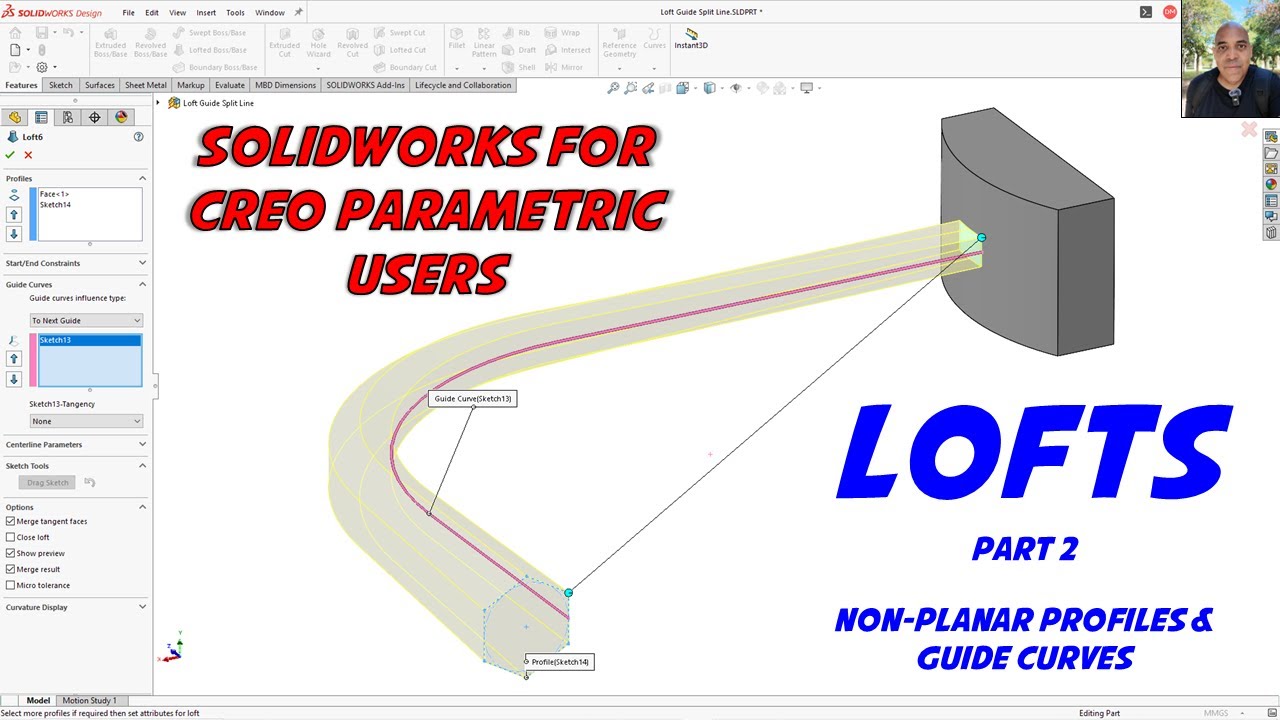The image size is (1280, 720).
Task: Click the pin icon beside Window menu
Action: 298,12
